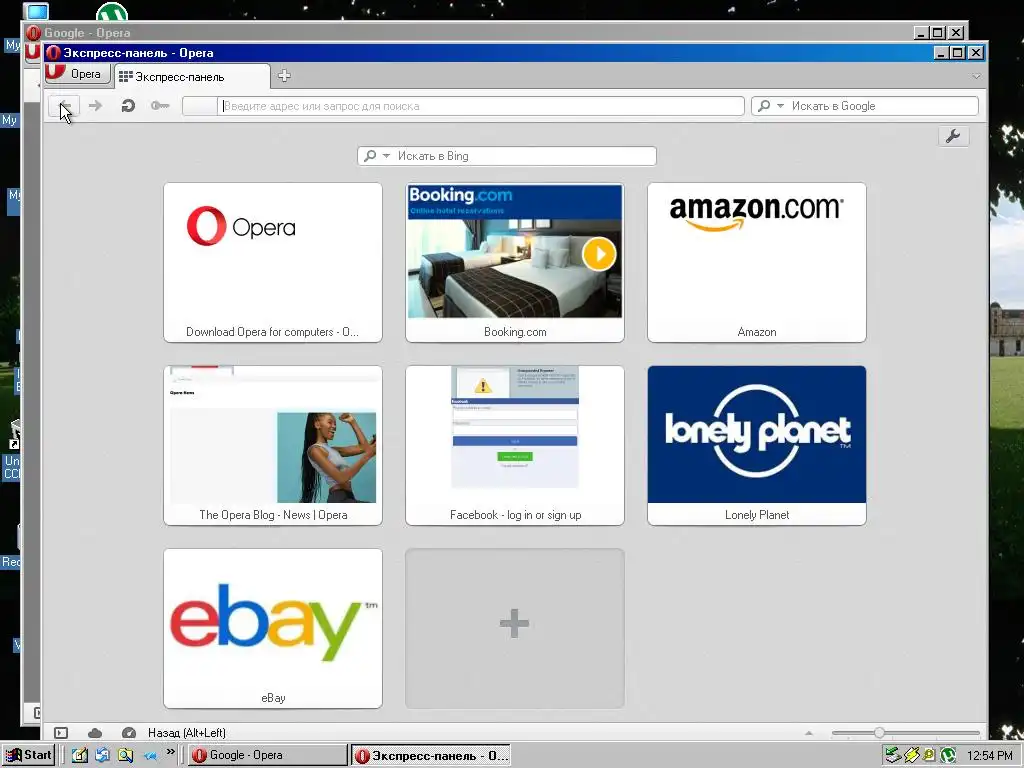Expand the Bing search engine dropdown arrow

tap(386, 156)
